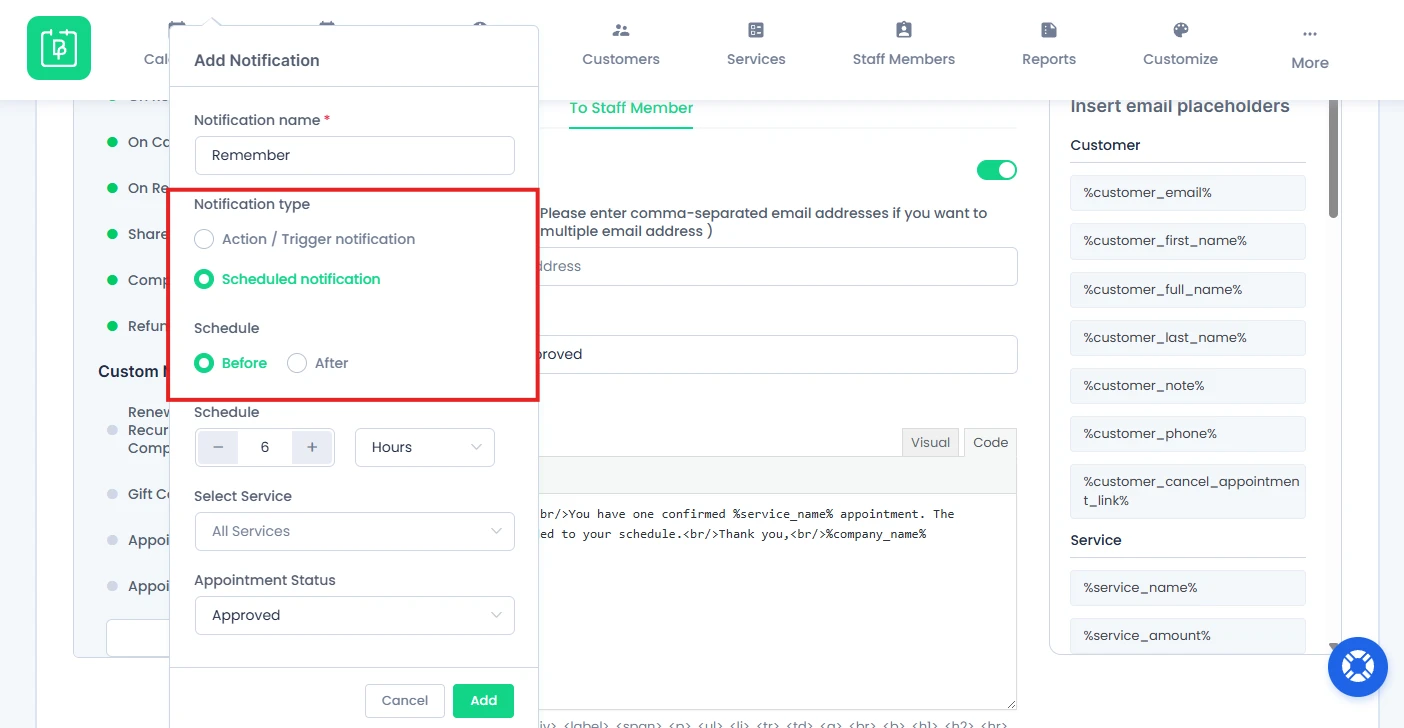Insert %customer_note% placeholder

click(1188, 386)
